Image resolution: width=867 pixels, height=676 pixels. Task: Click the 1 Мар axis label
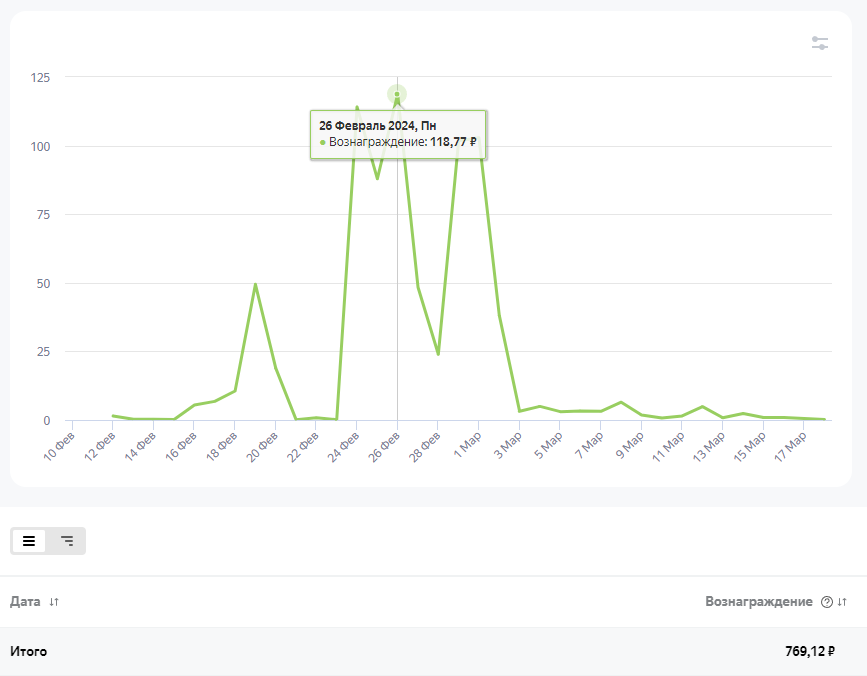click(468, 444)
